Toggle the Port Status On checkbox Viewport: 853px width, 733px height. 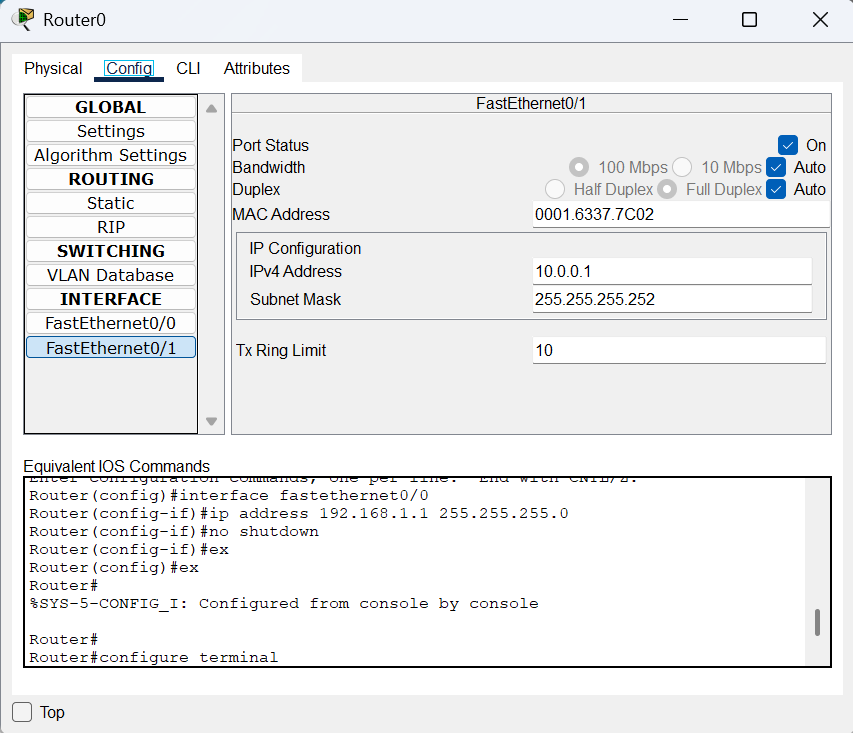coord(788,145)
